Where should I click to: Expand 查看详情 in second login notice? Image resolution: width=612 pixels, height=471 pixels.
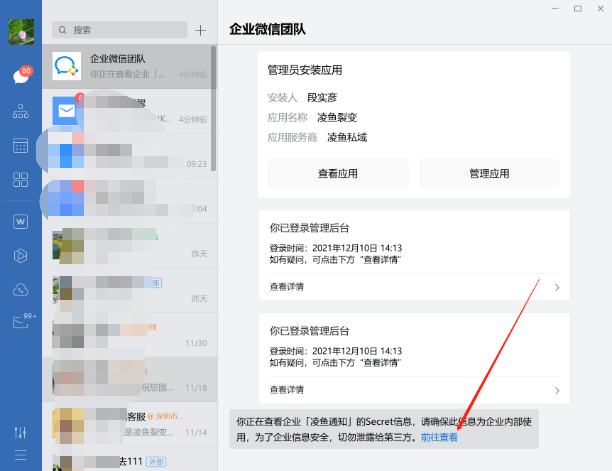coord(413,389)
